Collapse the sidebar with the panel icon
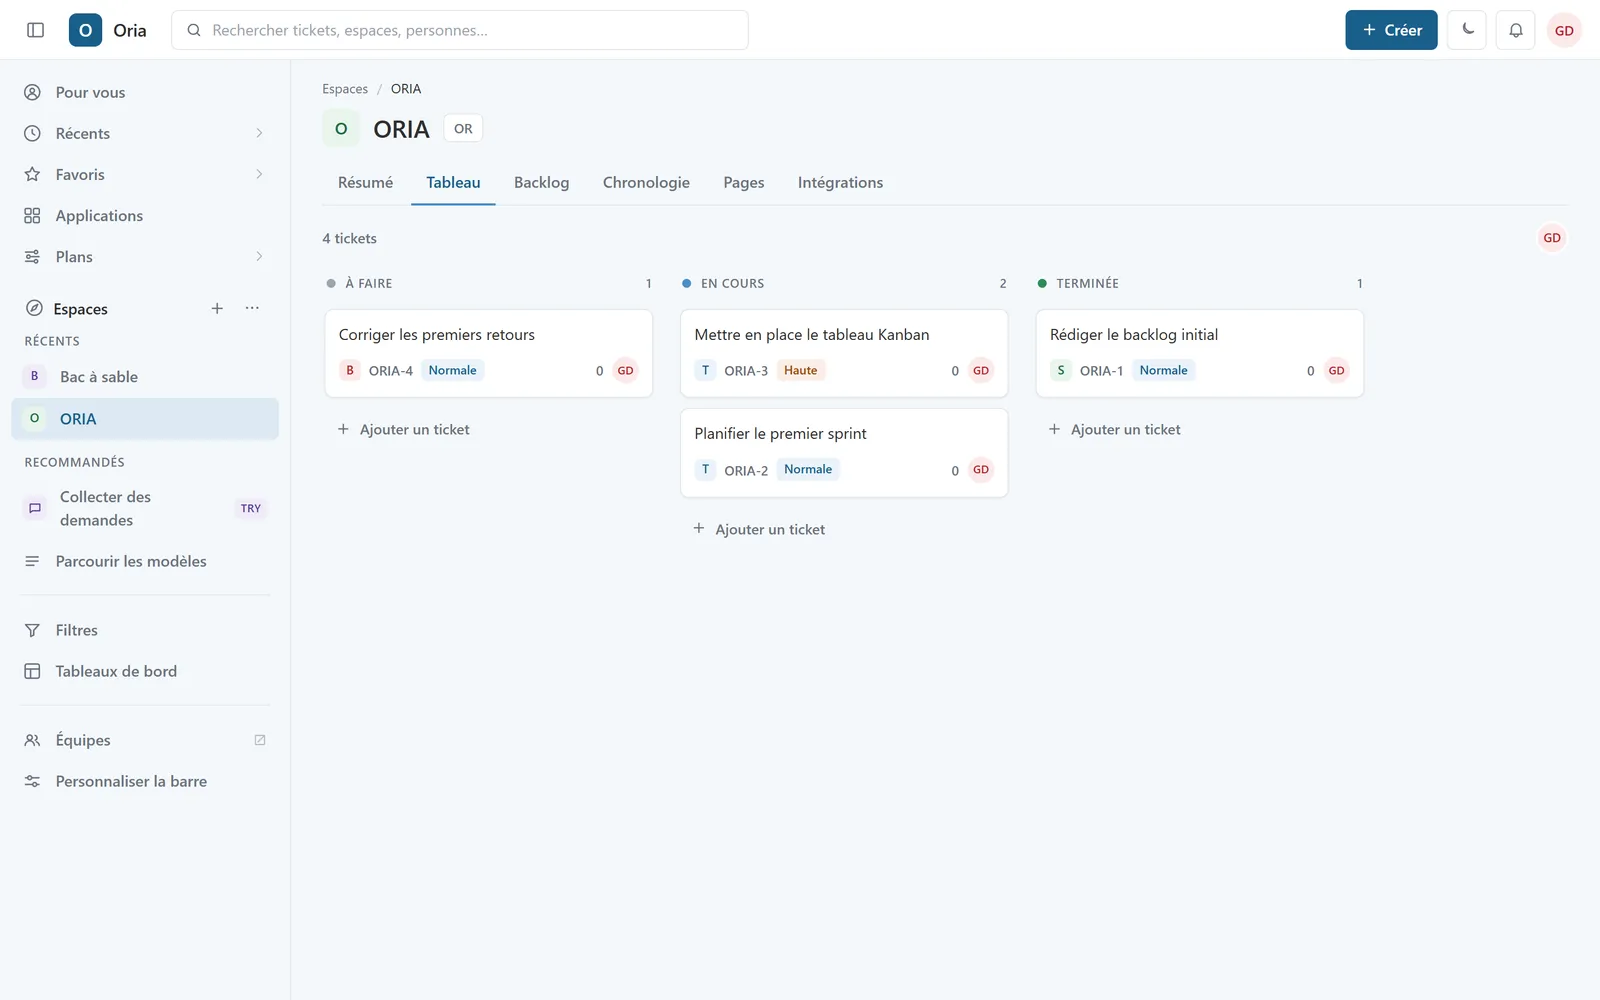1600x1000 pixels. [35, 30]
